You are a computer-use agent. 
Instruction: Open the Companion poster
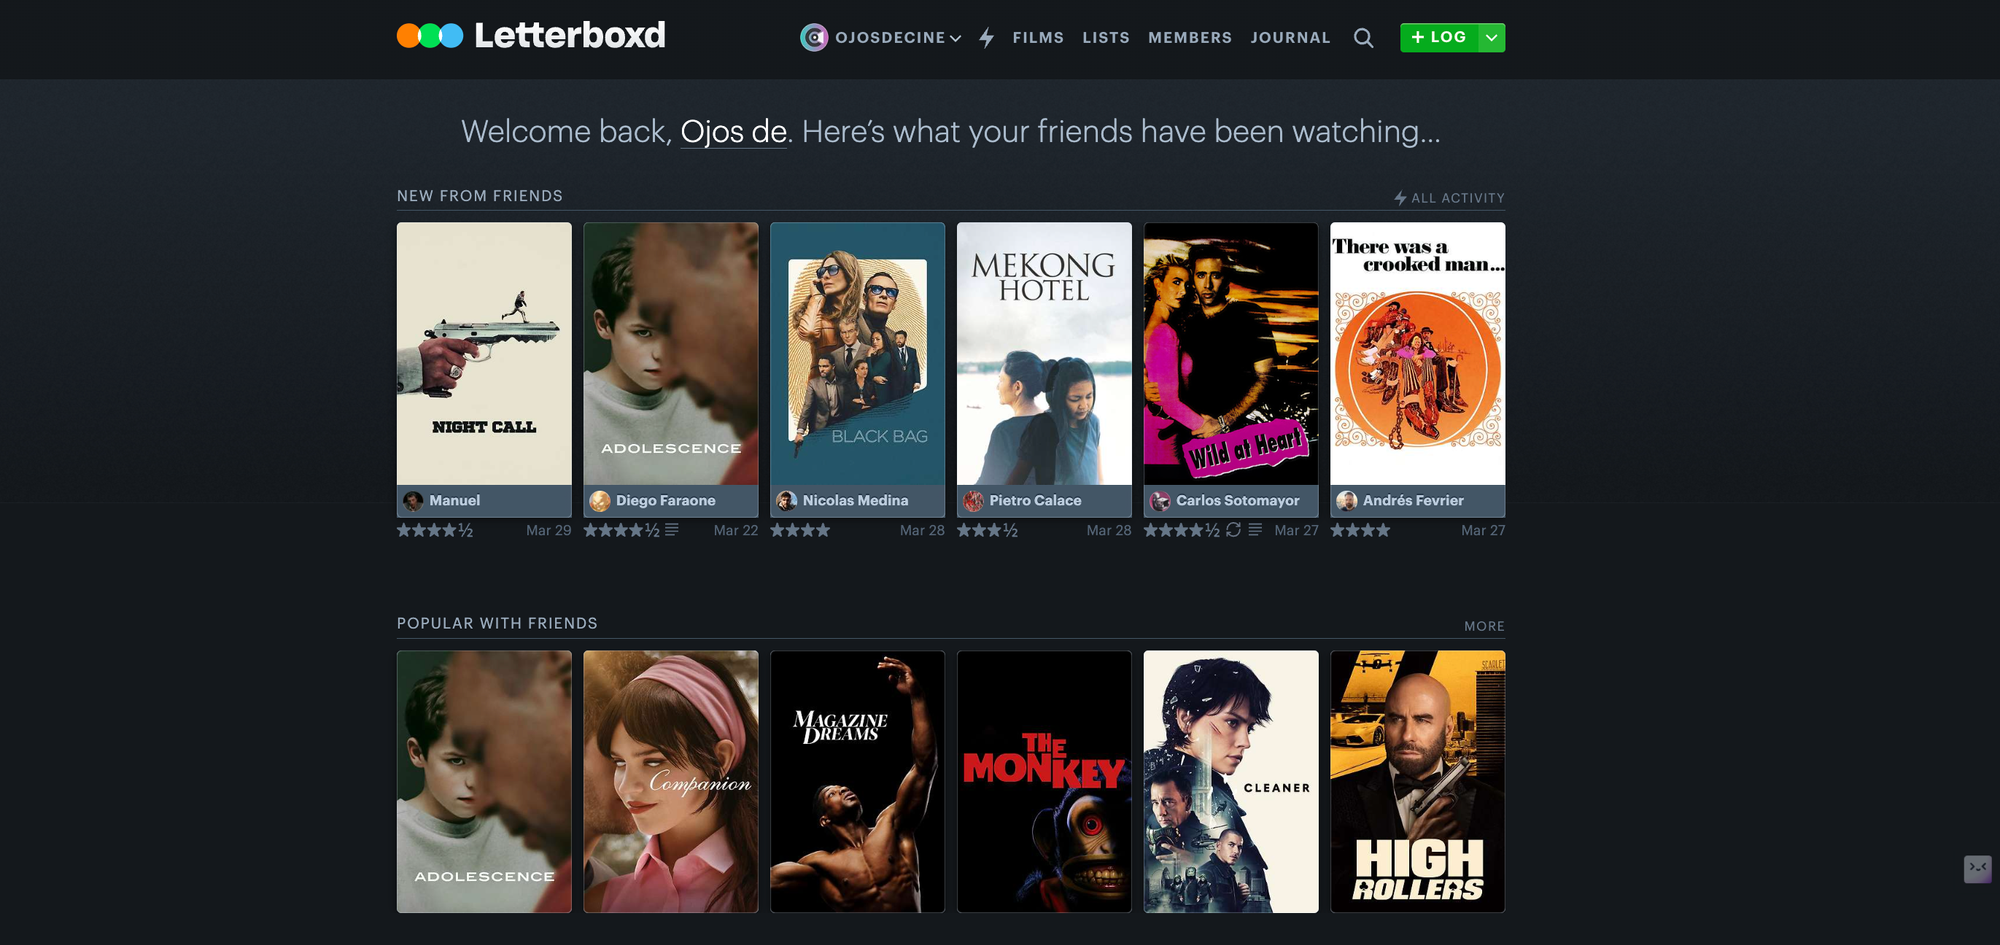tap(671, 782)
